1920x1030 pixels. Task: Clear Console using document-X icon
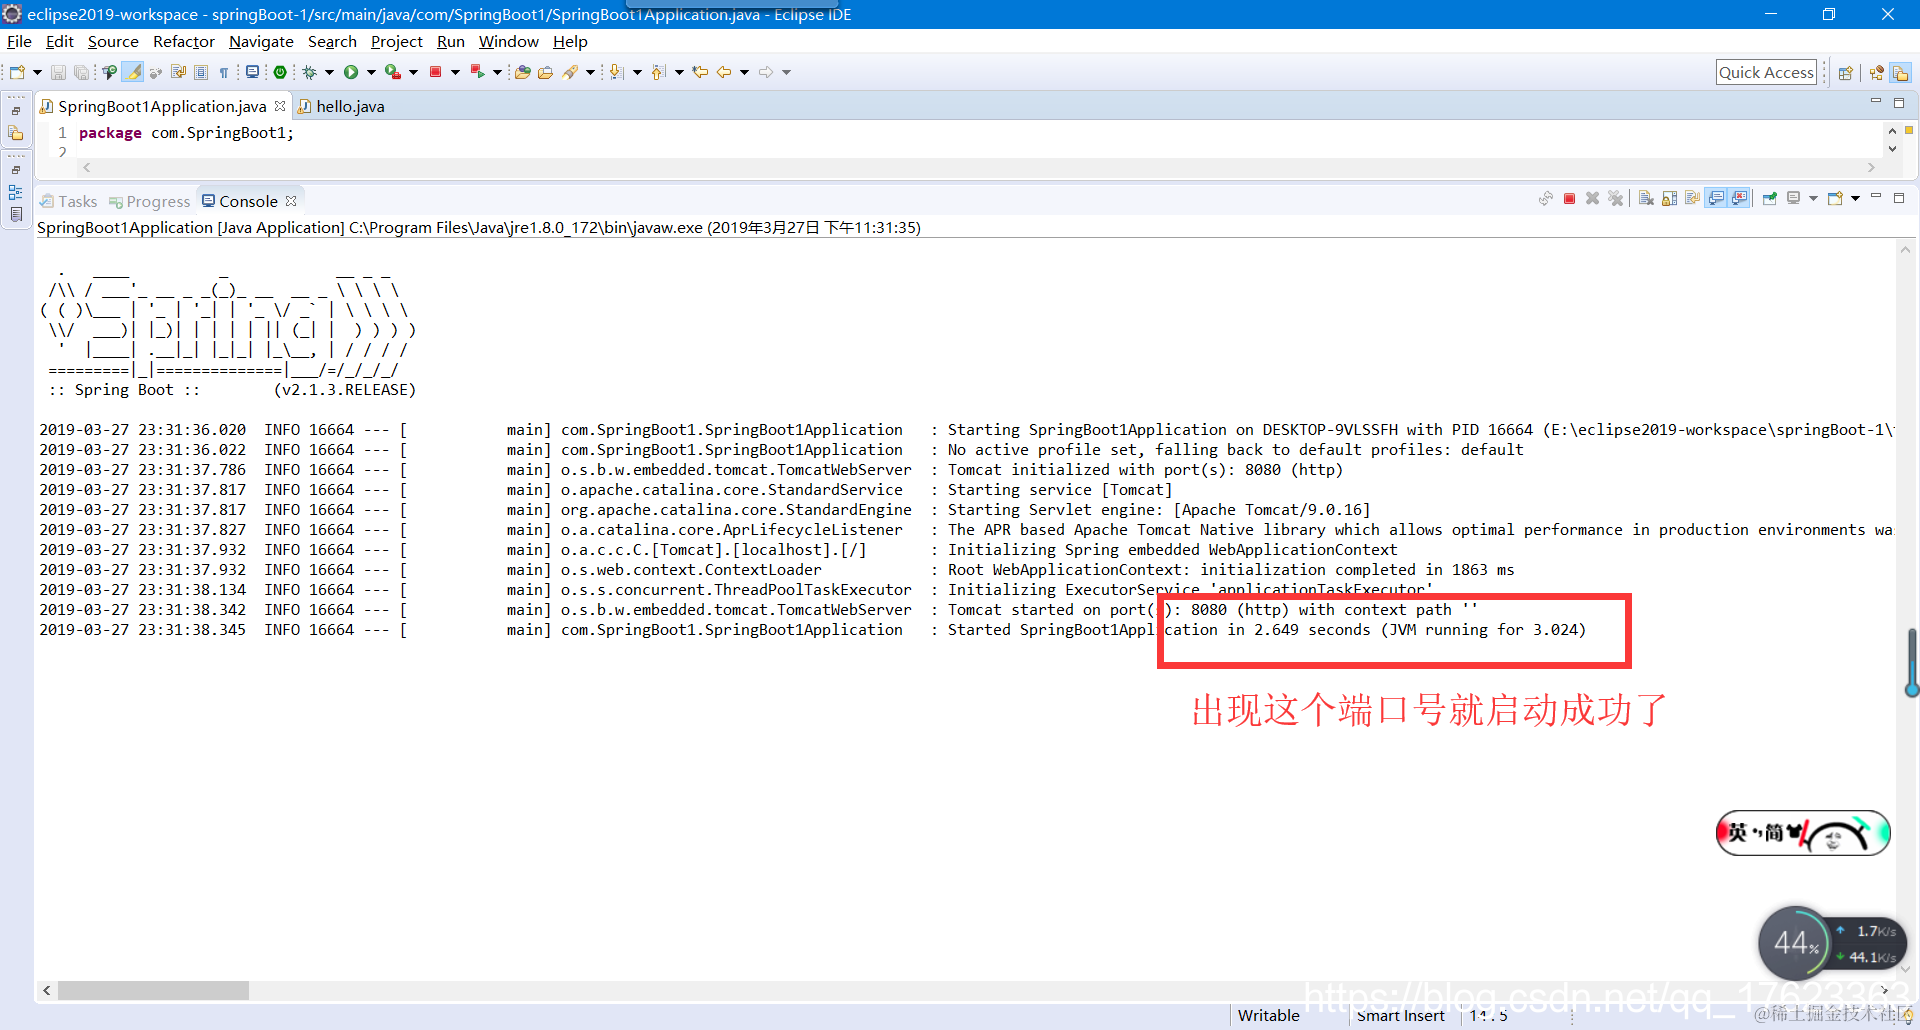click(x=1646, y=199)
